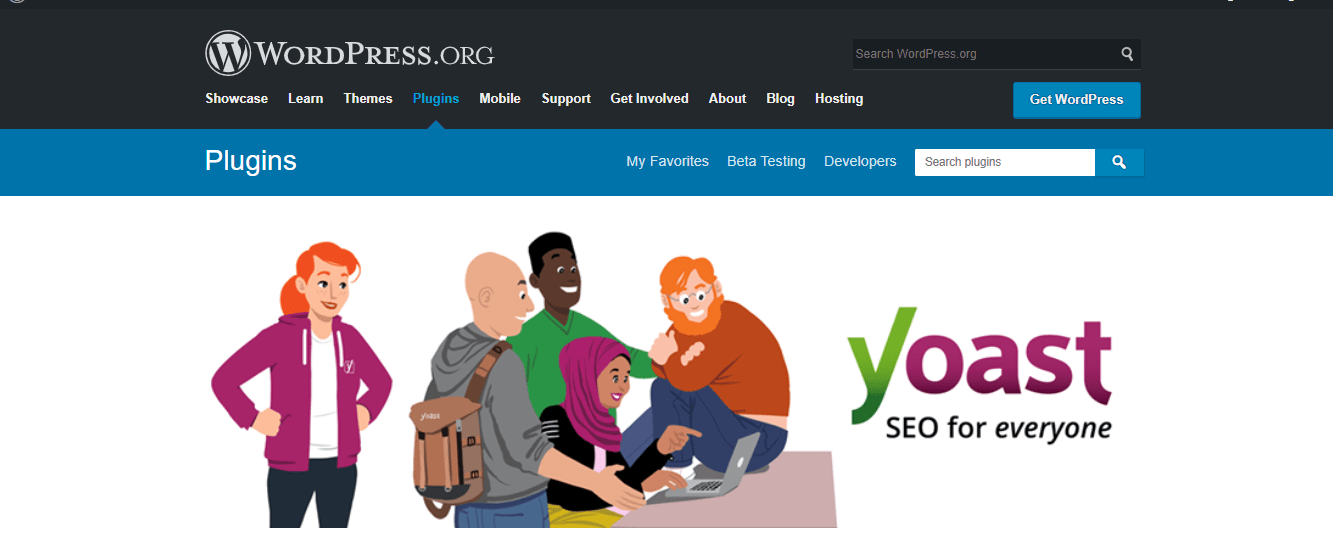Open the Get Involved link
This screenshot has height=543, width=1333.
pyautogui.click(x=650, y=98)
